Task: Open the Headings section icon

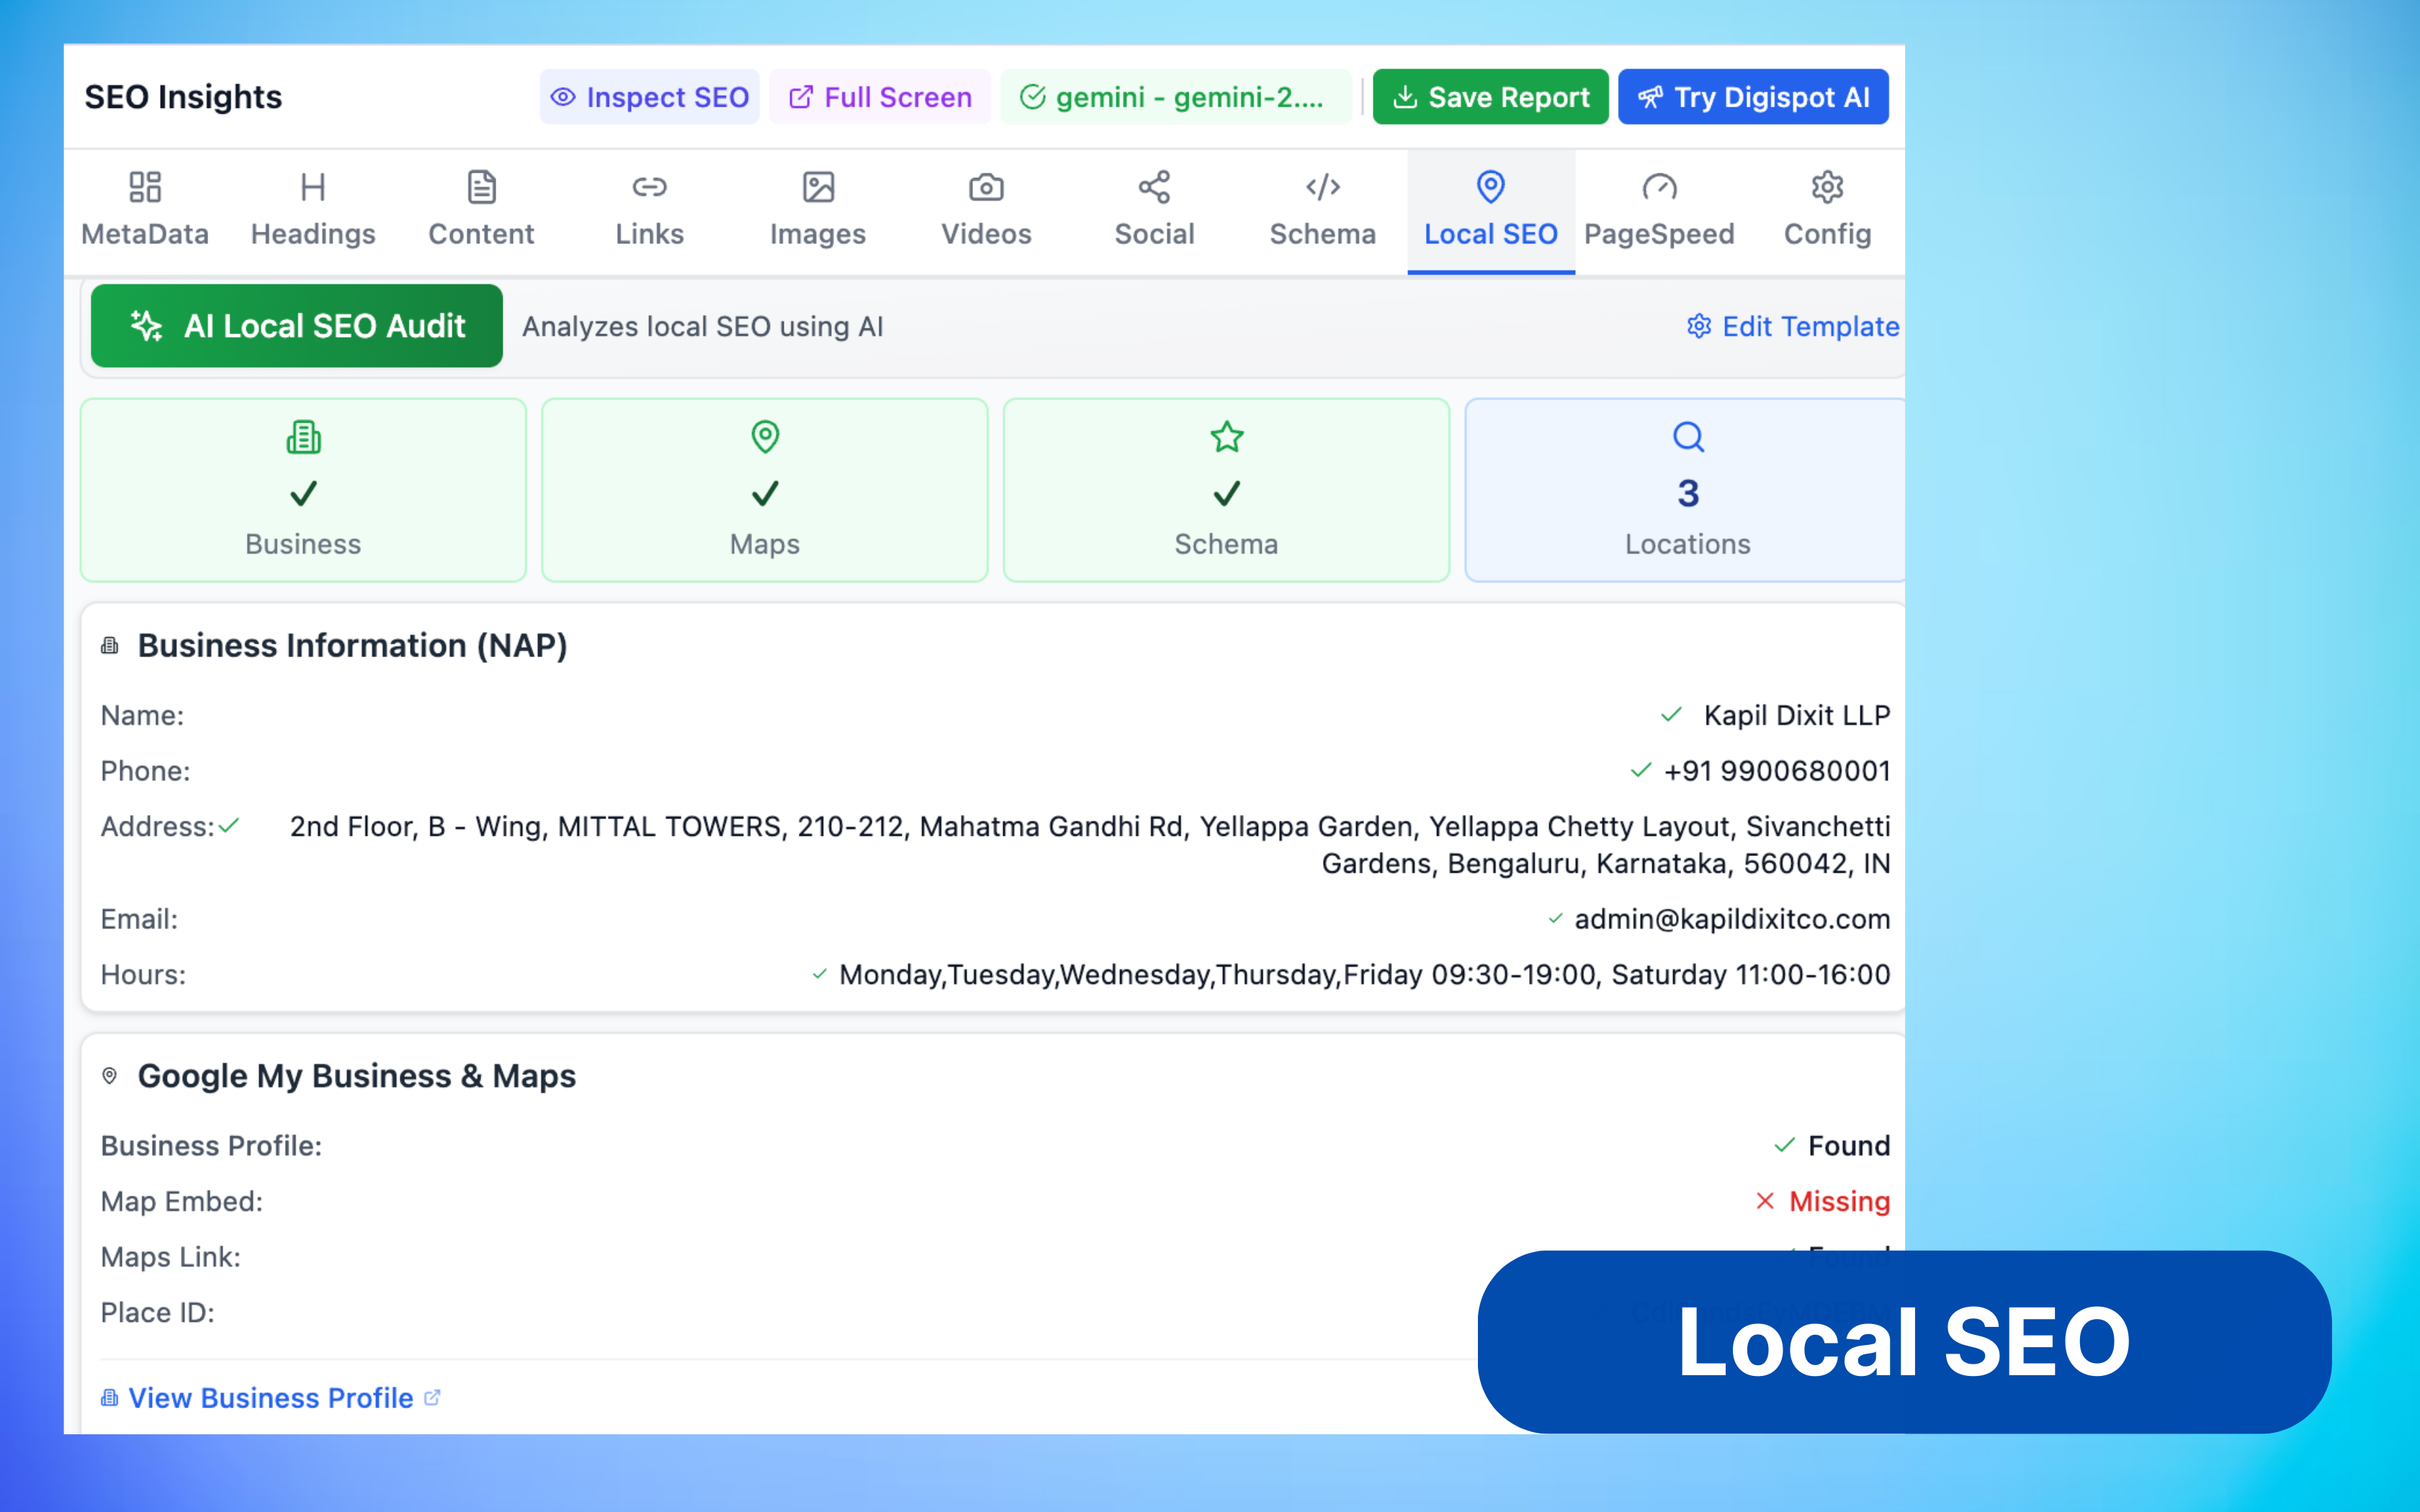Action: [312, 186]
